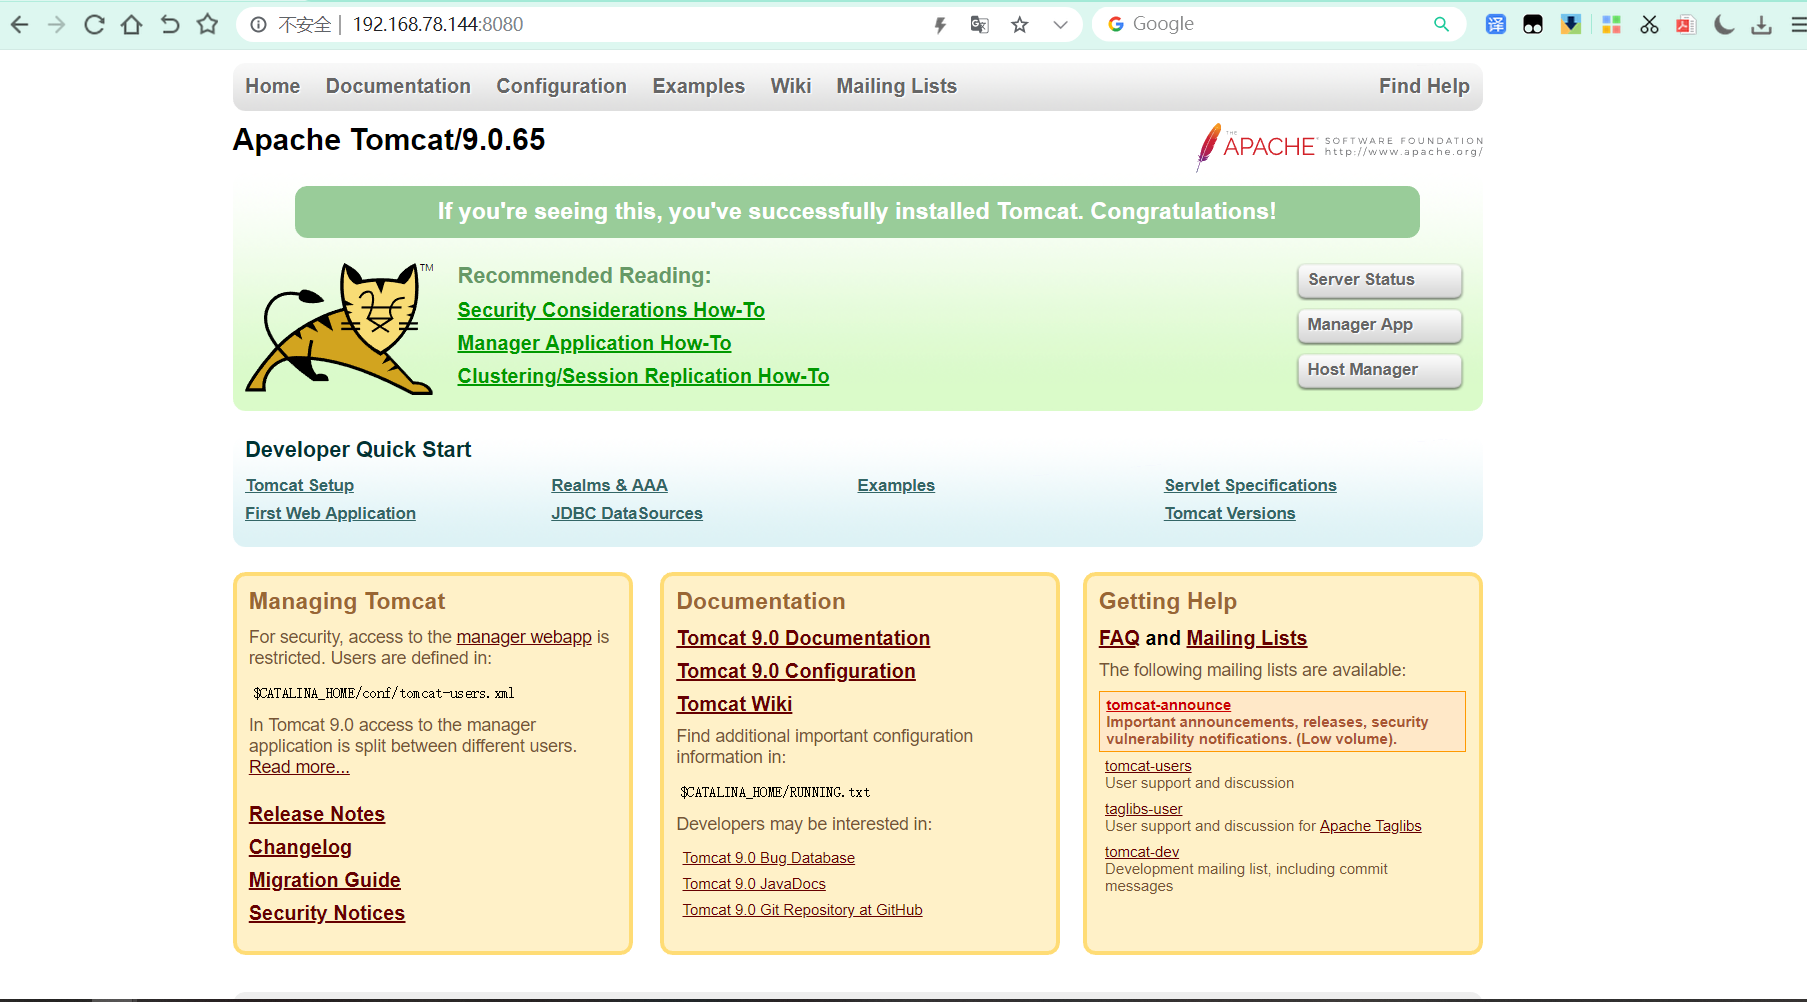Toggle night mode with the moon icon
Viewport: 1807px width, 1002px height.
1724,25
